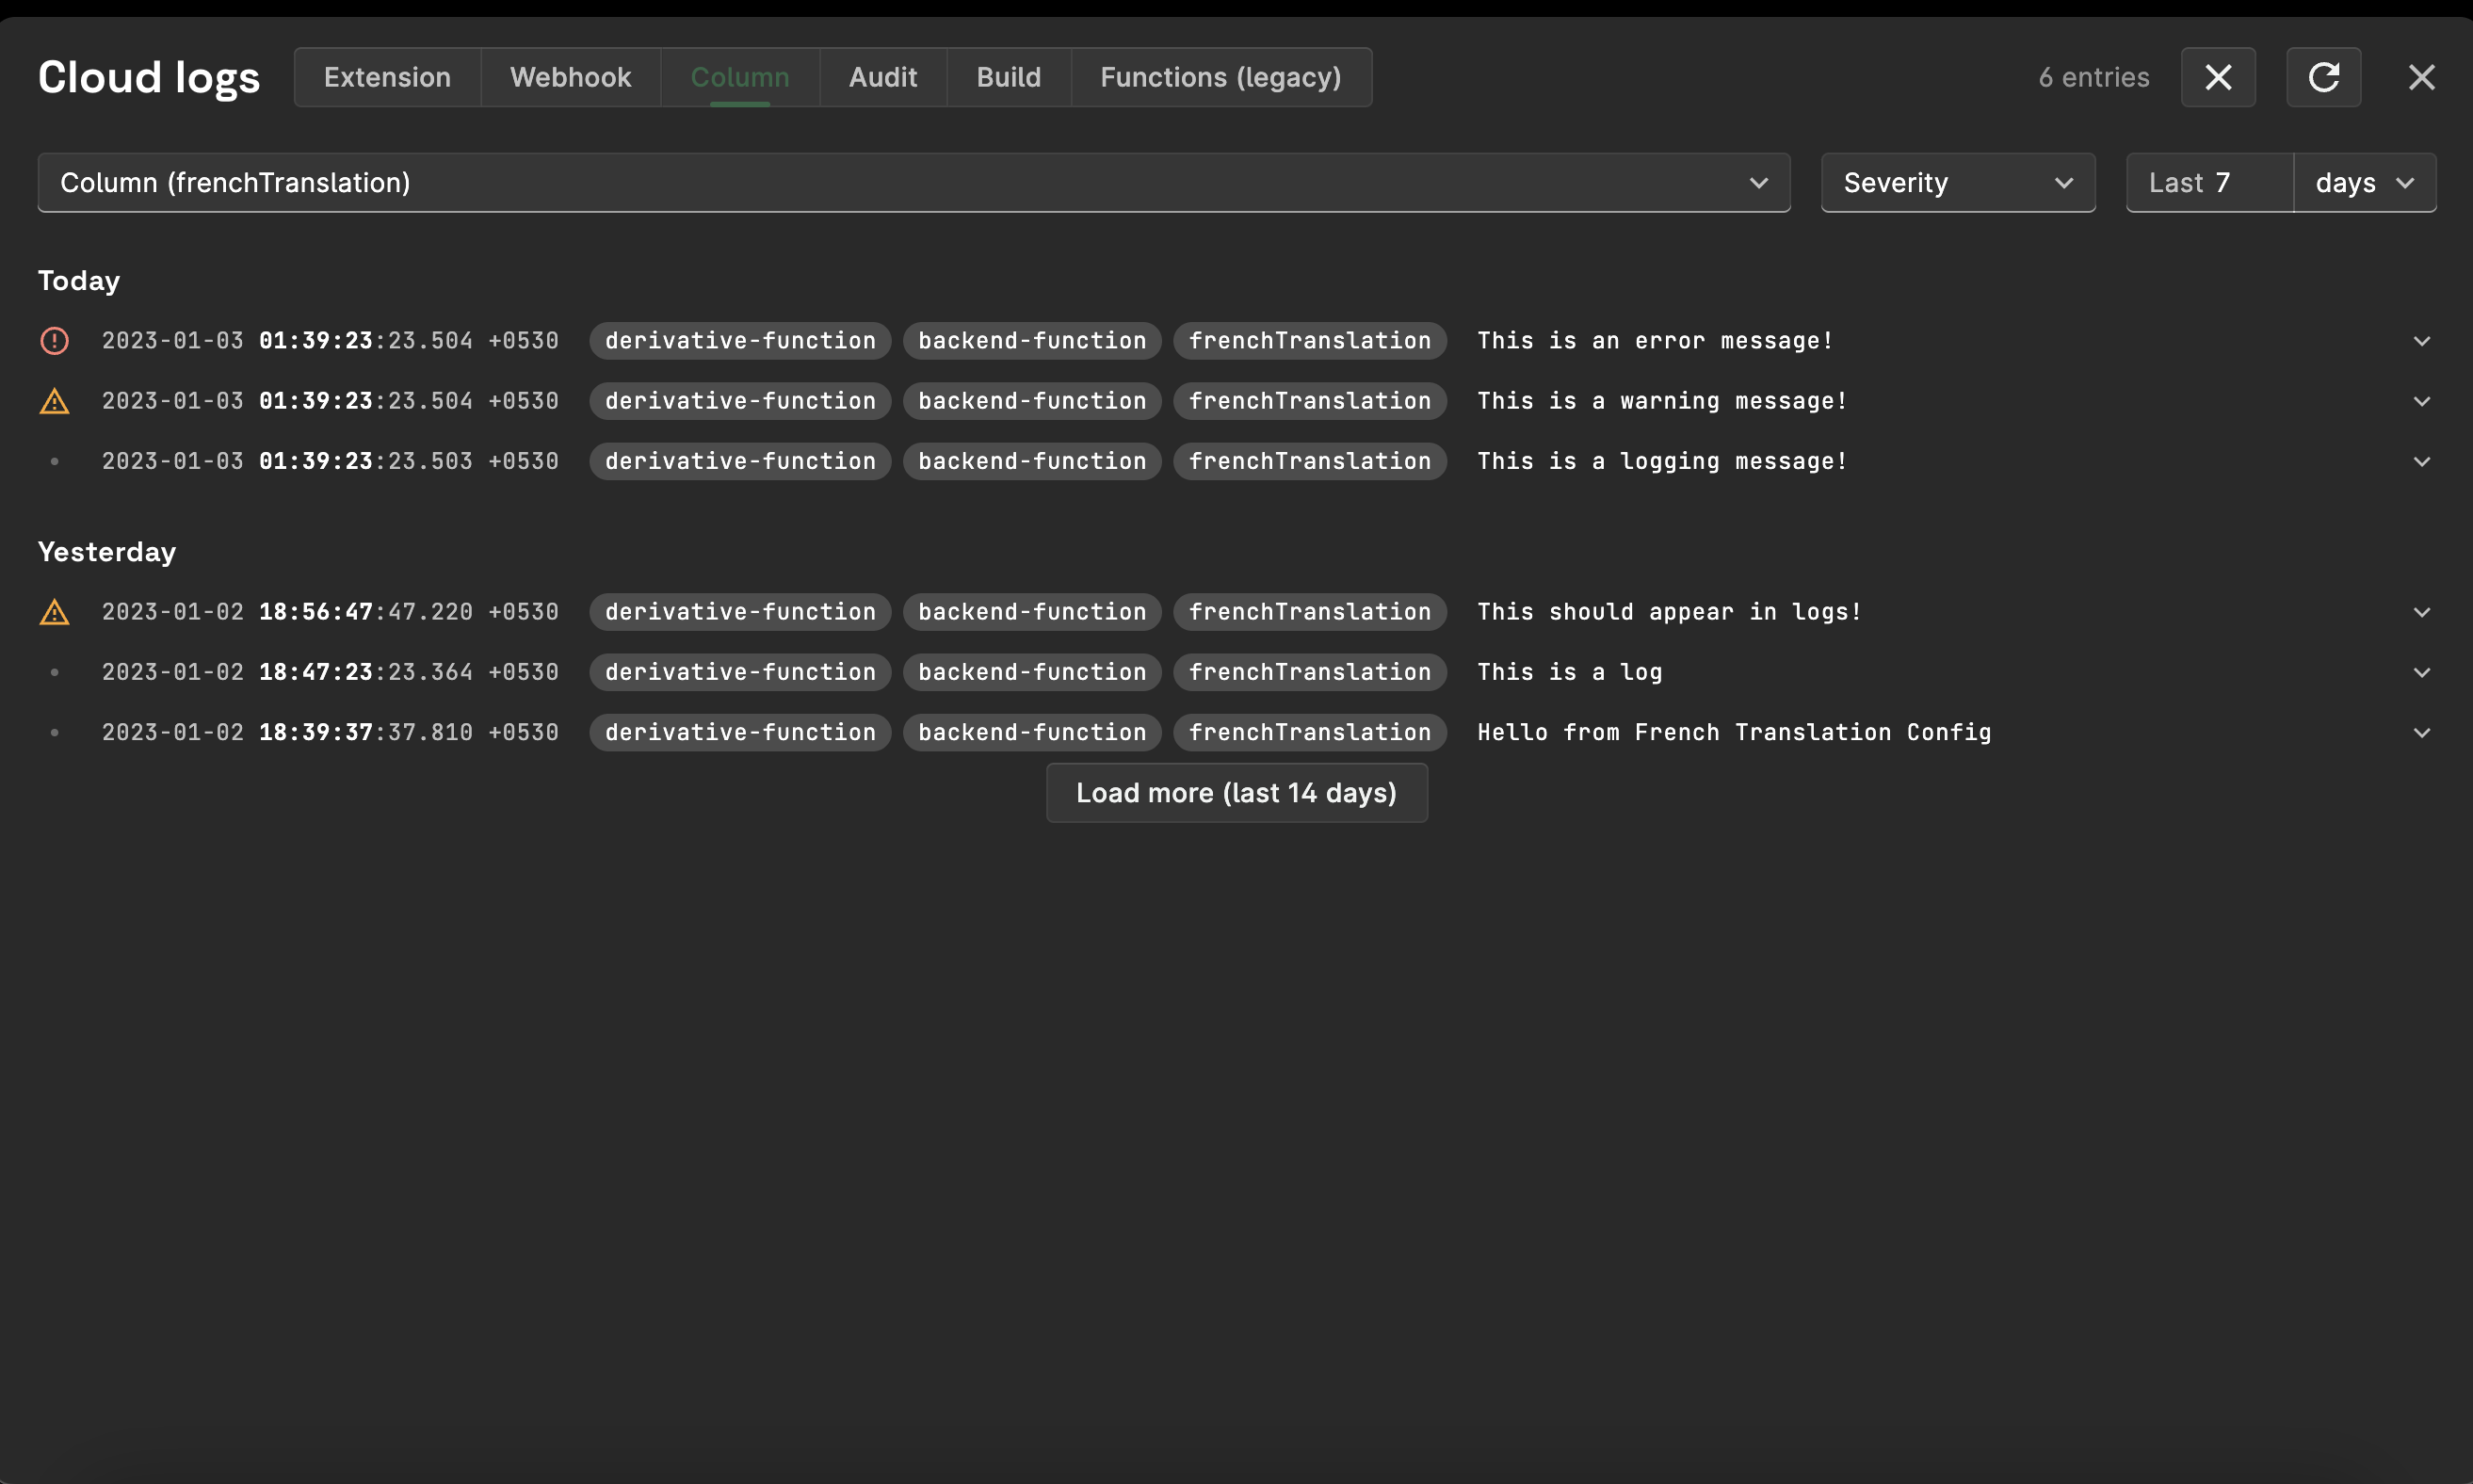Click today's warning triangle icon

click(54, 401)
